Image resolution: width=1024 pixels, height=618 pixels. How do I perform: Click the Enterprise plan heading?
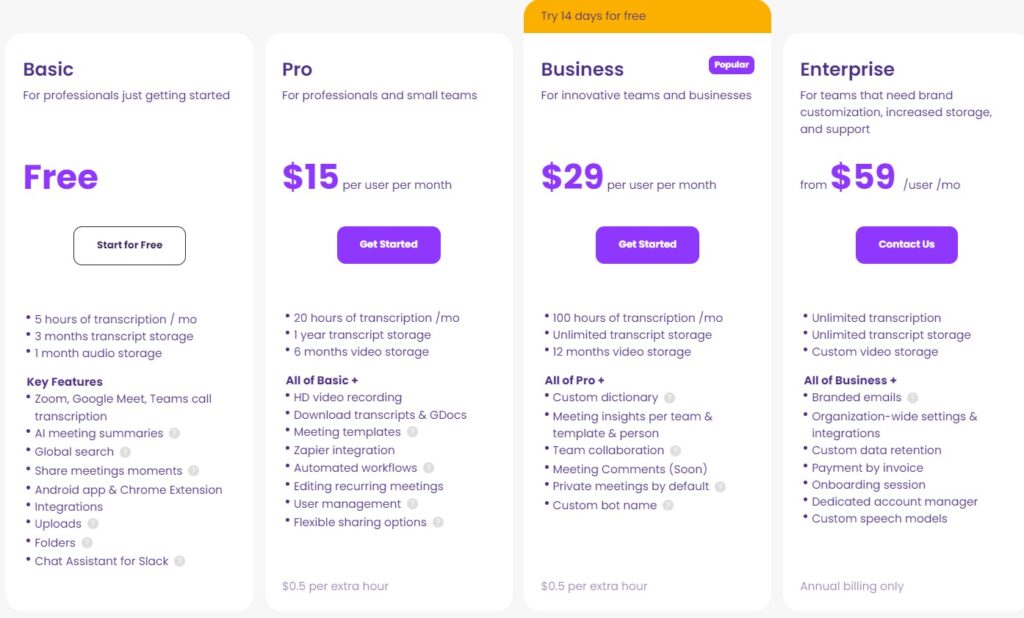[847, 69]
